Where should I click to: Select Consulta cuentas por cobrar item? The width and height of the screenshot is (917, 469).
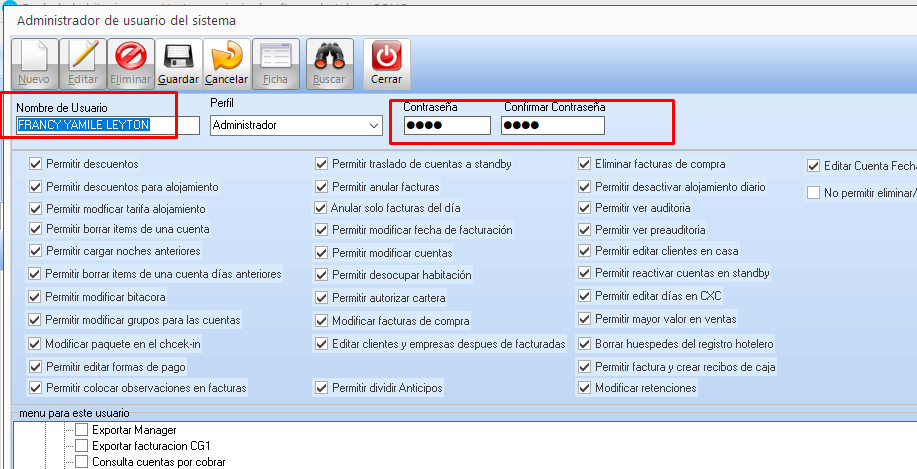158,462
